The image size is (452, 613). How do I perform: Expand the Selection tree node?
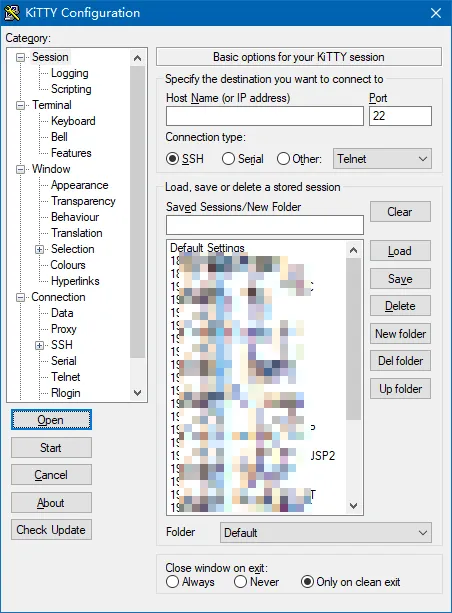tap(39, 249)
